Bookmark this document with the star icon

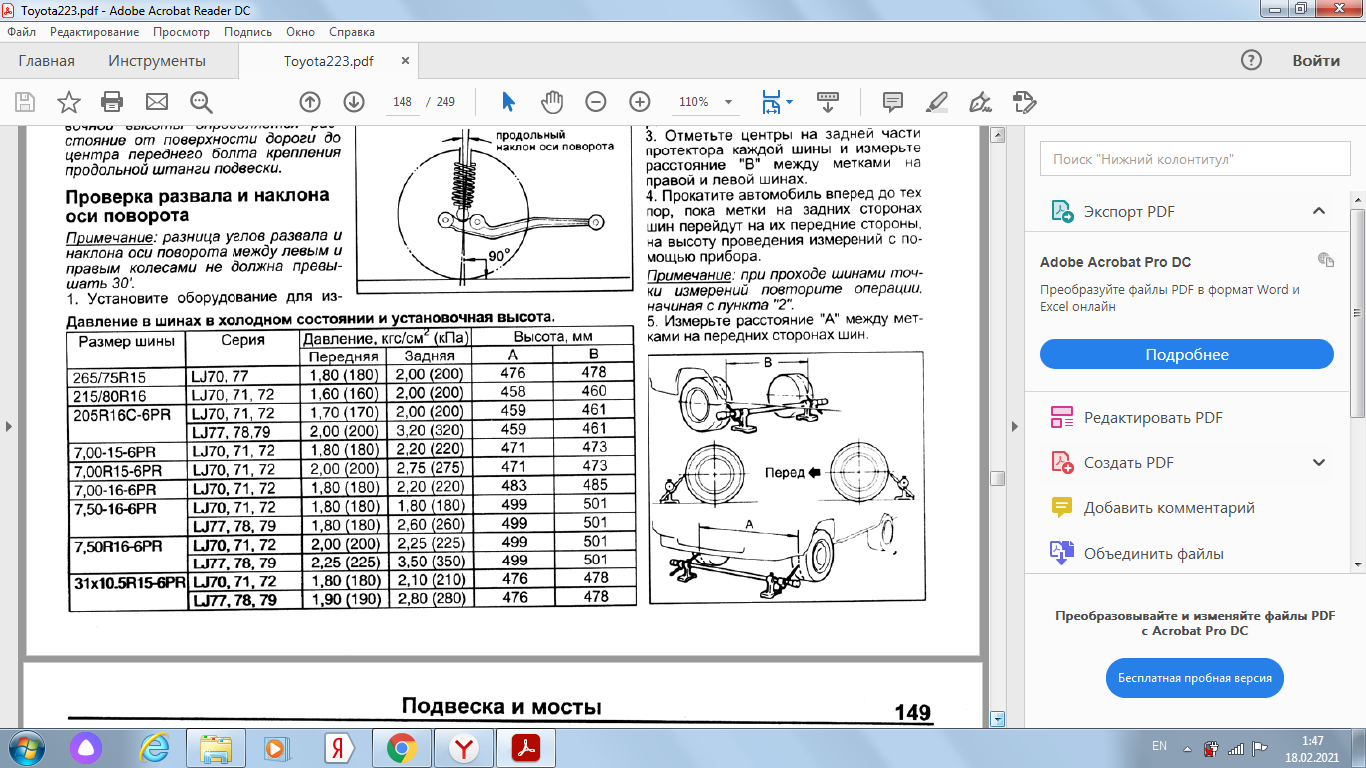(x=69, y=102)
